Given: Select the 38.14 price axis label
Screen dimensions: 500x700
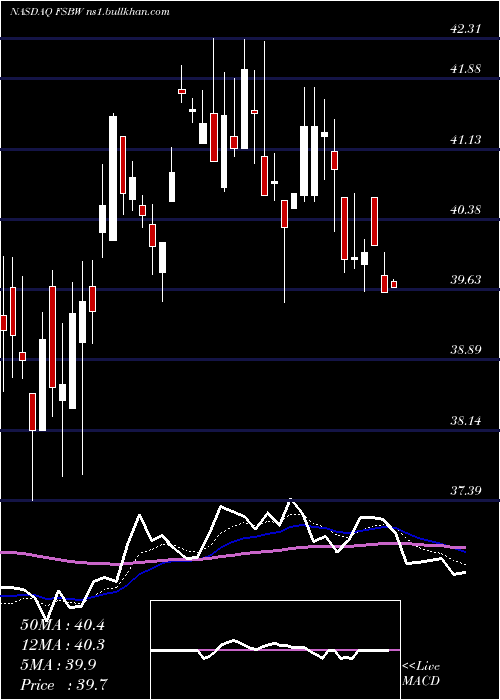Looking at the screenshot, I should click(x=465, y=421).
